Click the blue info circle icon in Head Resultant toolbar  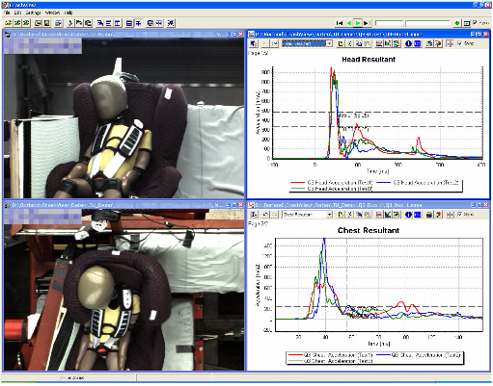(x=408, y=43)
